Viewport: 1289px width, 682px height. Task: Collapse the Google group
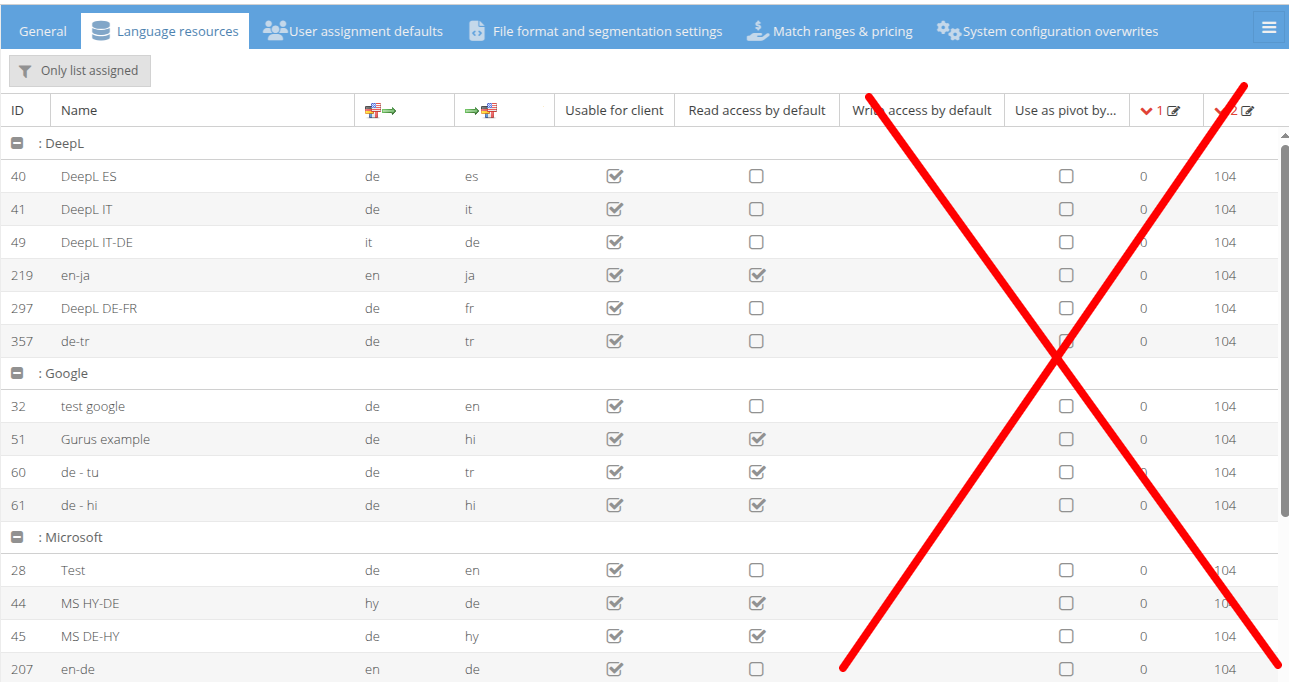17,373
